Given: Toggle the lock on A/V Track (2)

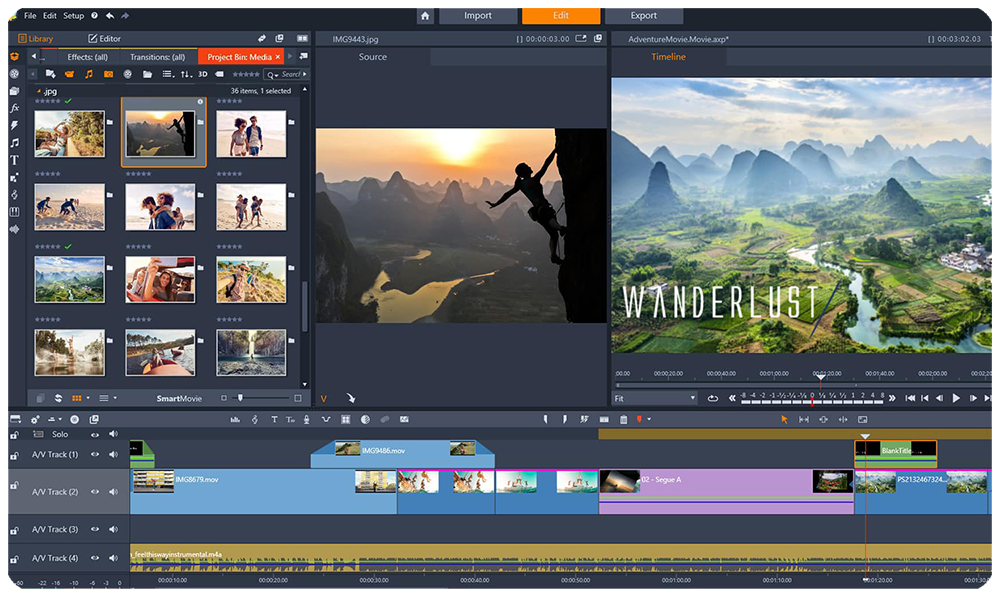Looking at the screenshot, I should (14, 486).
